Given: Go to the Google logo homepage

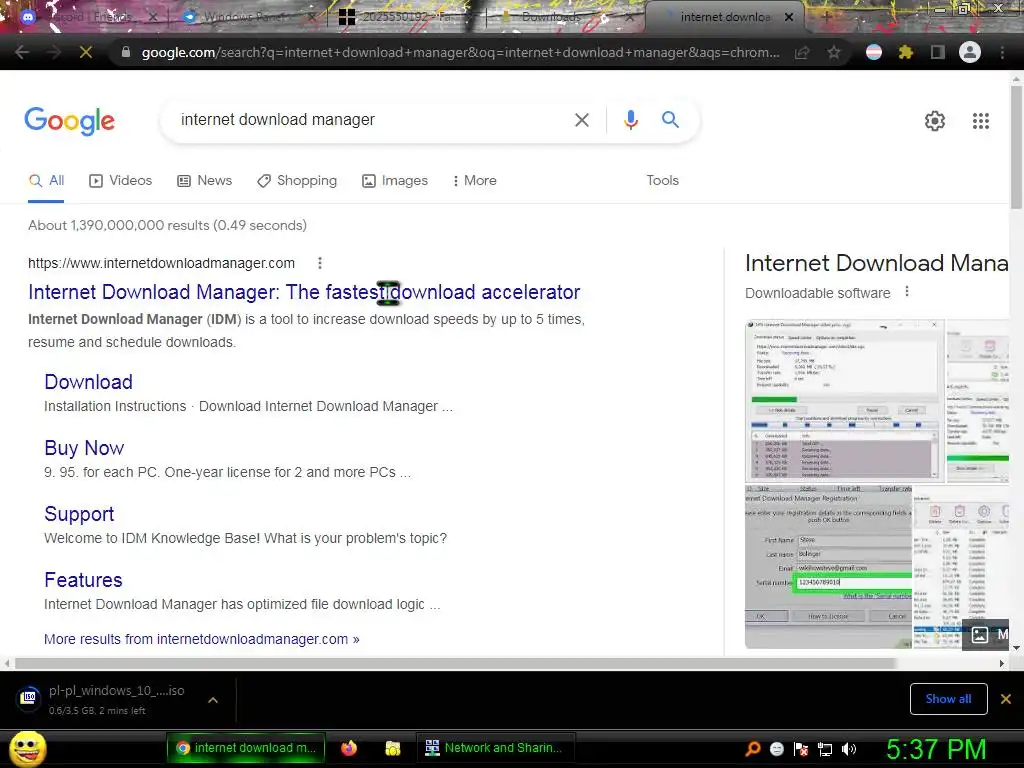Looking at the screenshot, I should click(x=69, y=121).
